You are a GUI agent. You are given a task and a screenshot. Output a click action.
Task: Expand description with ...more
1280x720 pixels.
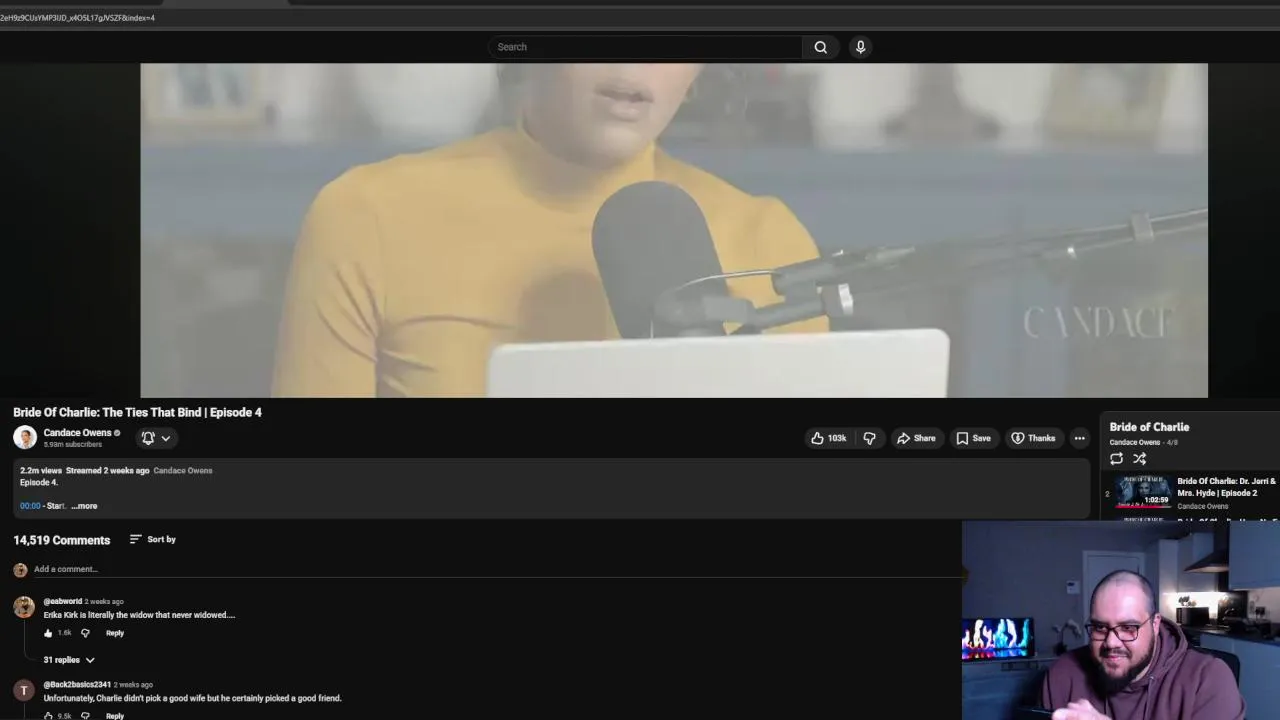(x=84, y=506)
